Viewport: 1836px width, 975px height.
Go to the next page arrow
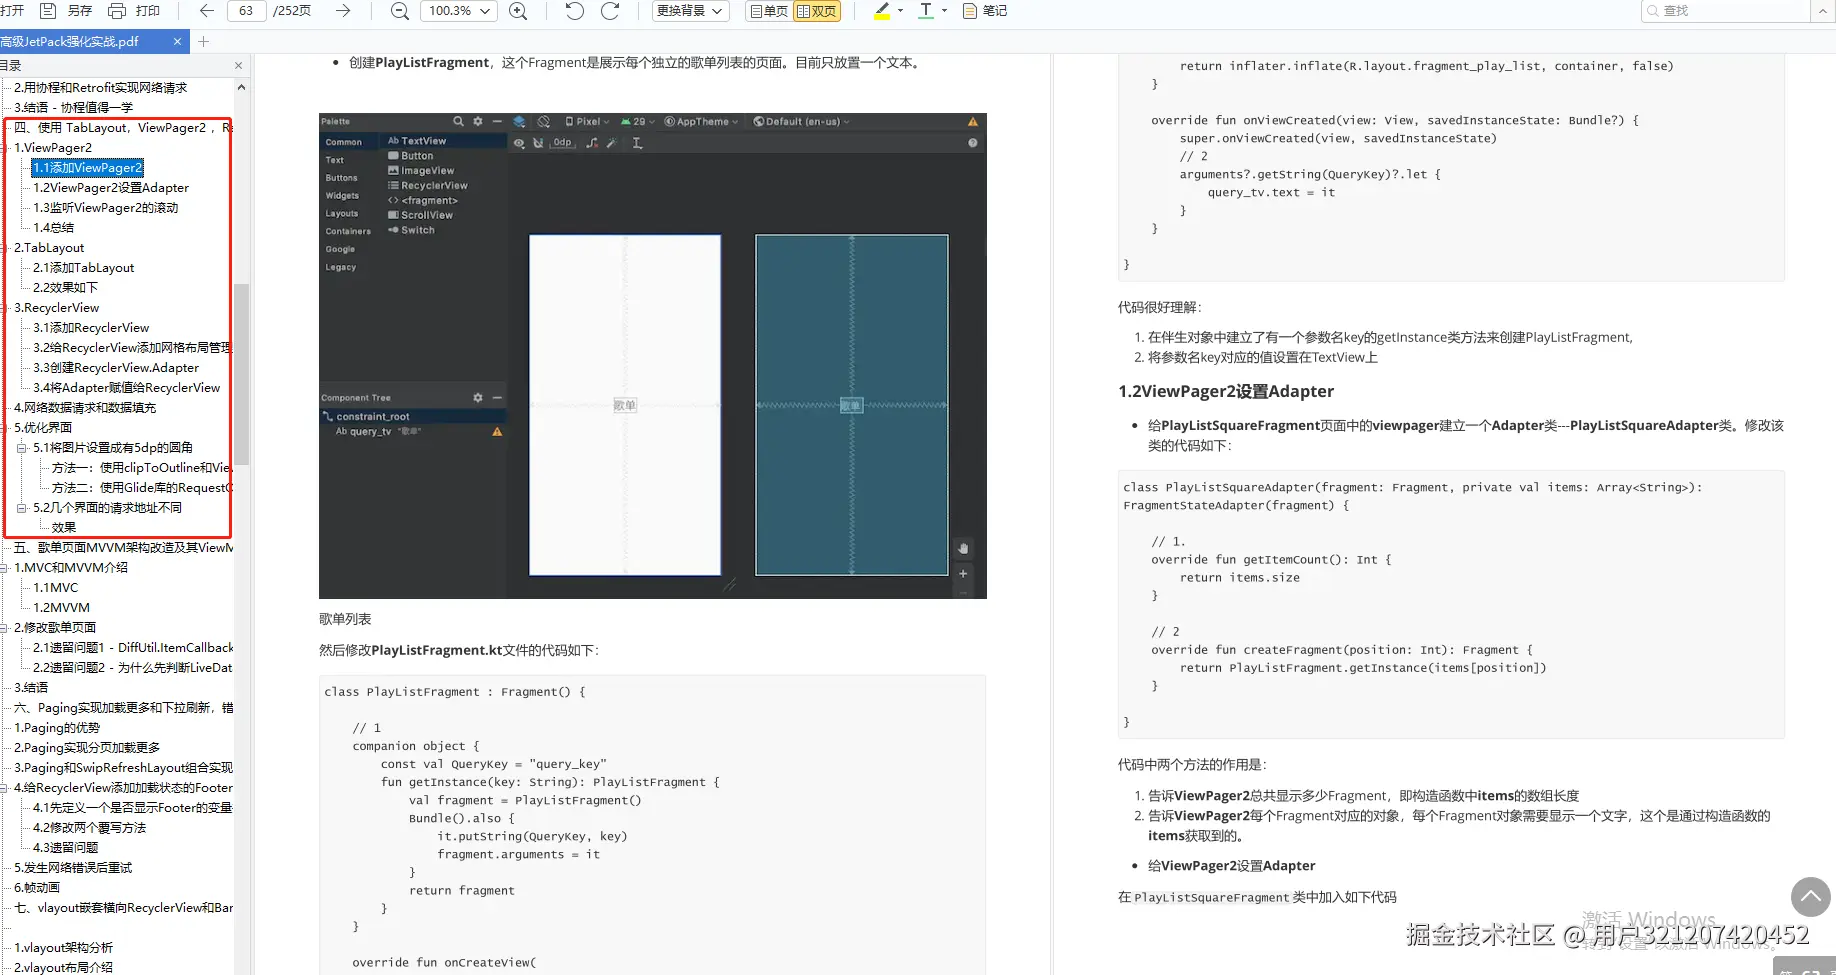(x=343, y=11)
